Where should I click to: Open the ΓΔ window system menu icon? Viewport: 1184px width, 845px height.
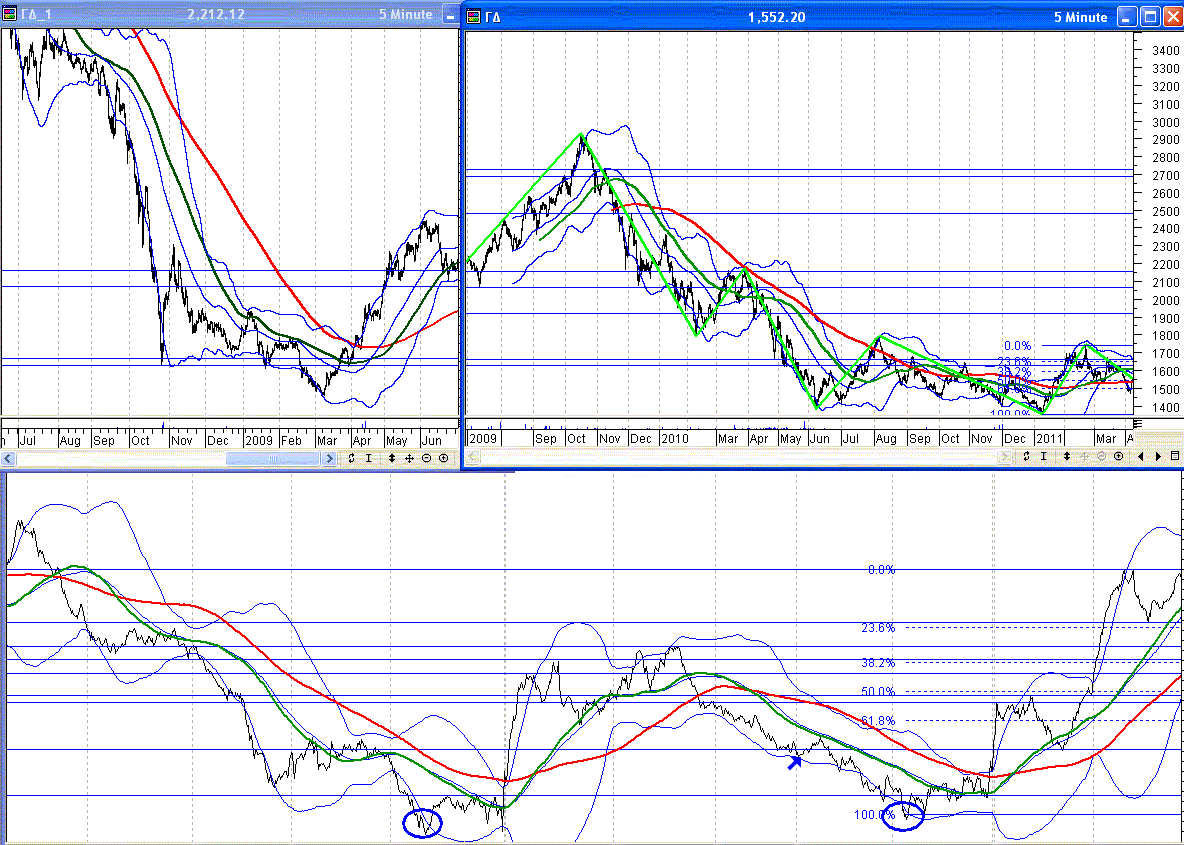[472, 17]
